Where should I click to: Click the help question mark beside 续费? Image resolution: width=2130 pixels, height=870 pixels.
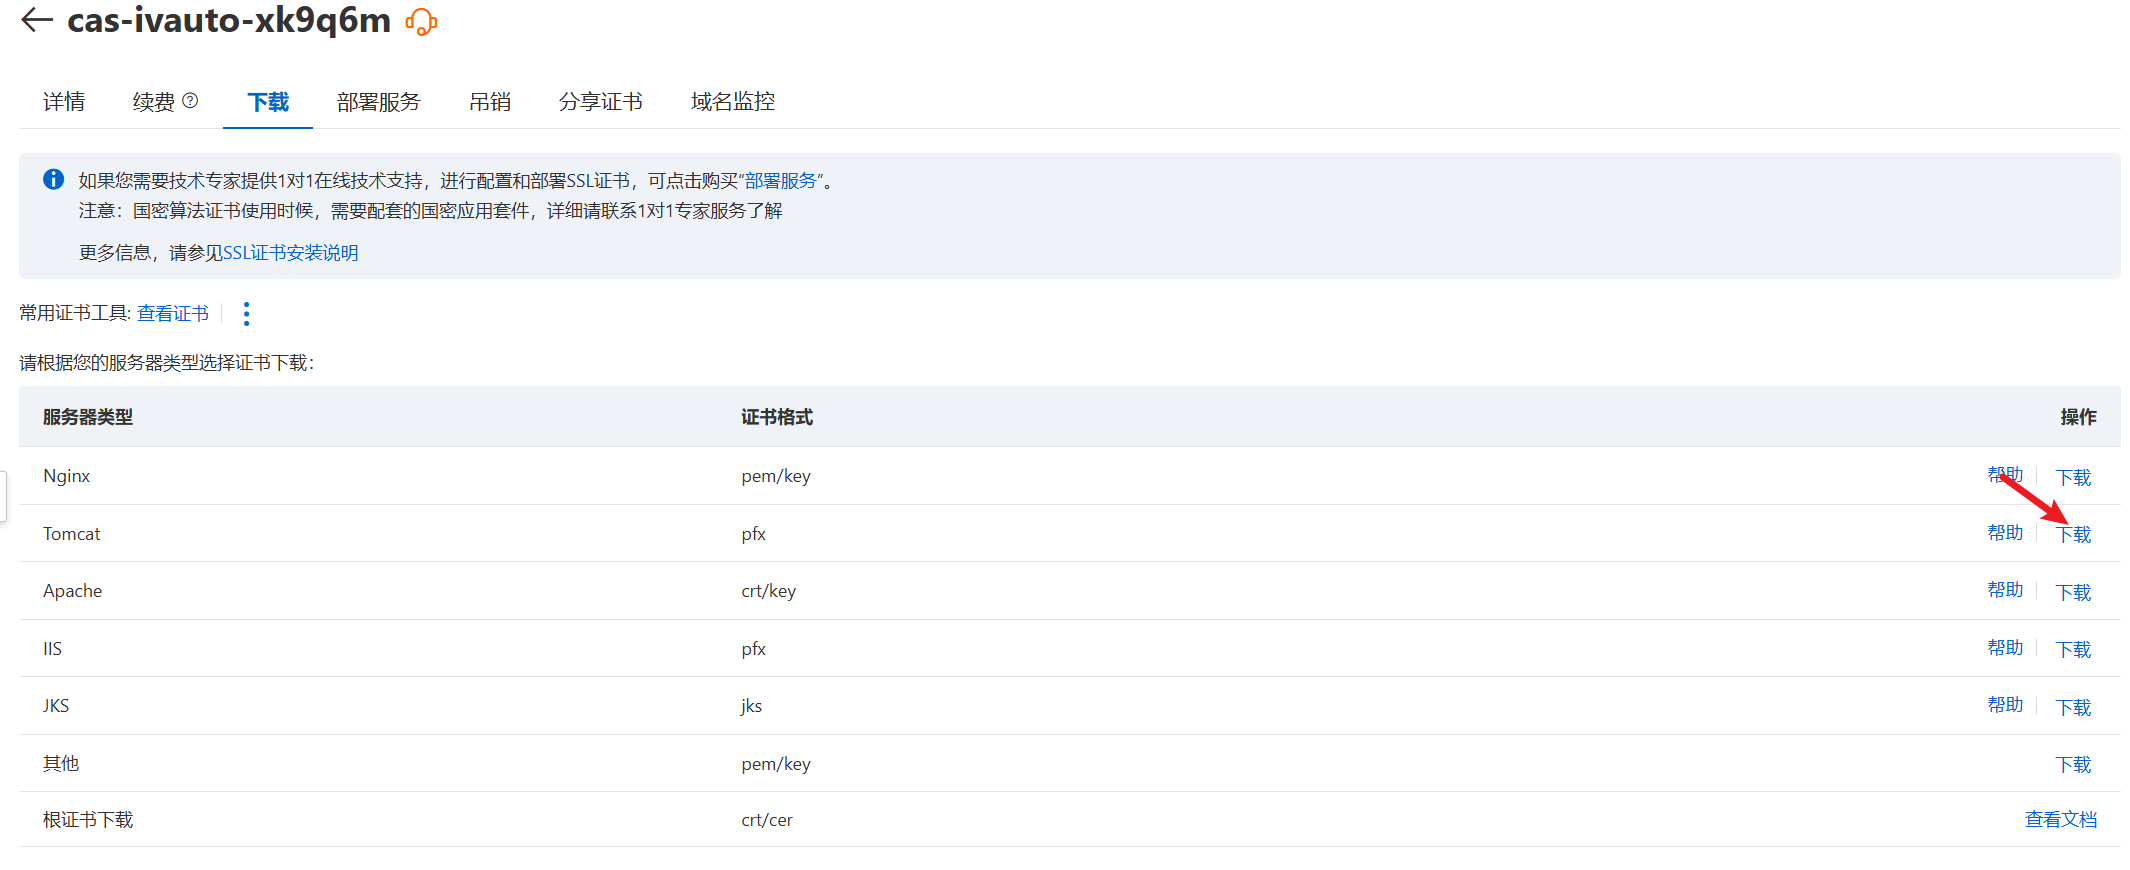pos(190,101)
